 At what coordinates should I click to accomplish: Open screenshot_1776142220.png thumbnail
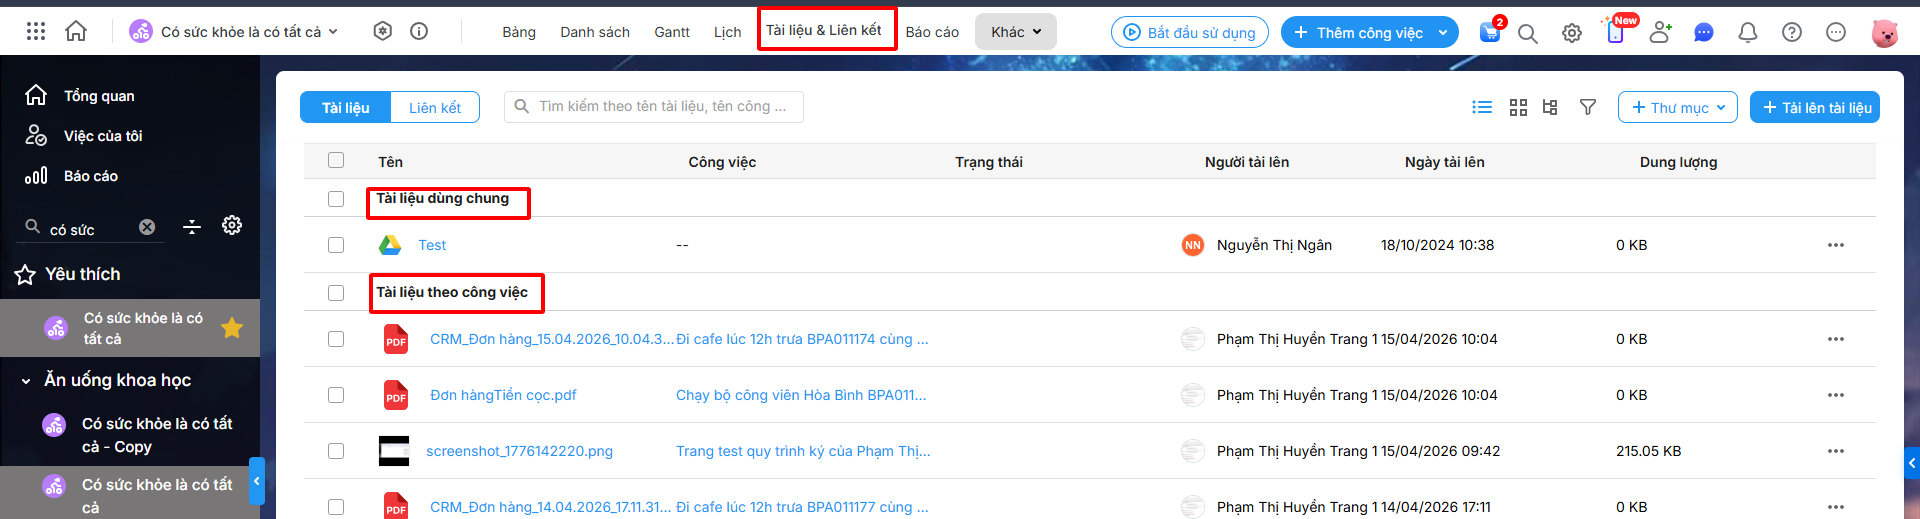click(x=394, y=451)
